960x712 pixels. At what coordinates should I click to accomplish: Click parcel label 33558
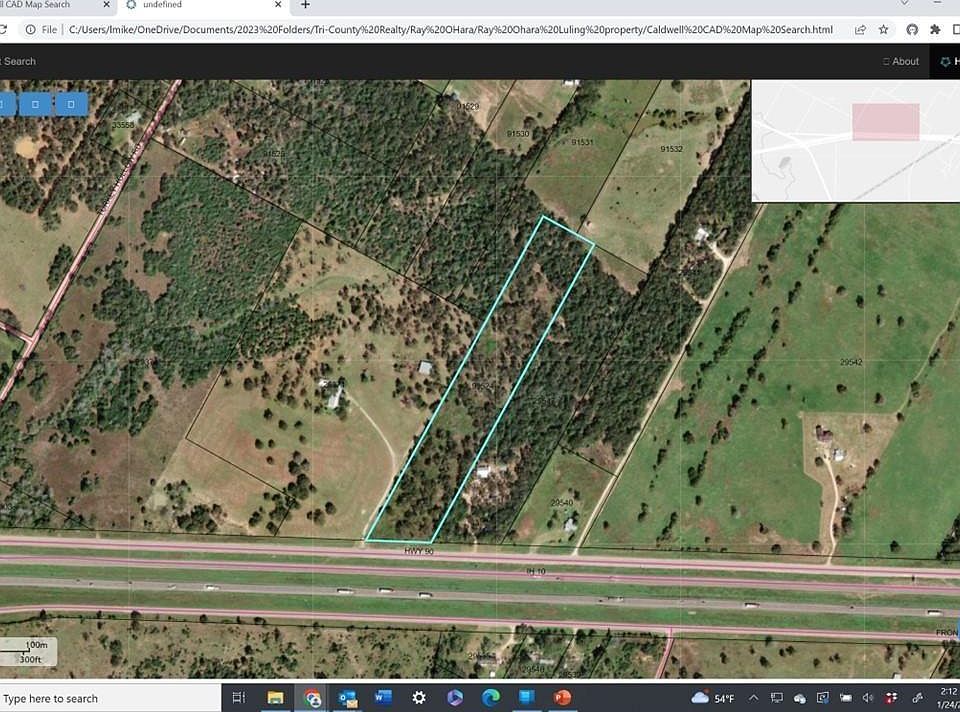pyautogui.click(x=123, y=125)
